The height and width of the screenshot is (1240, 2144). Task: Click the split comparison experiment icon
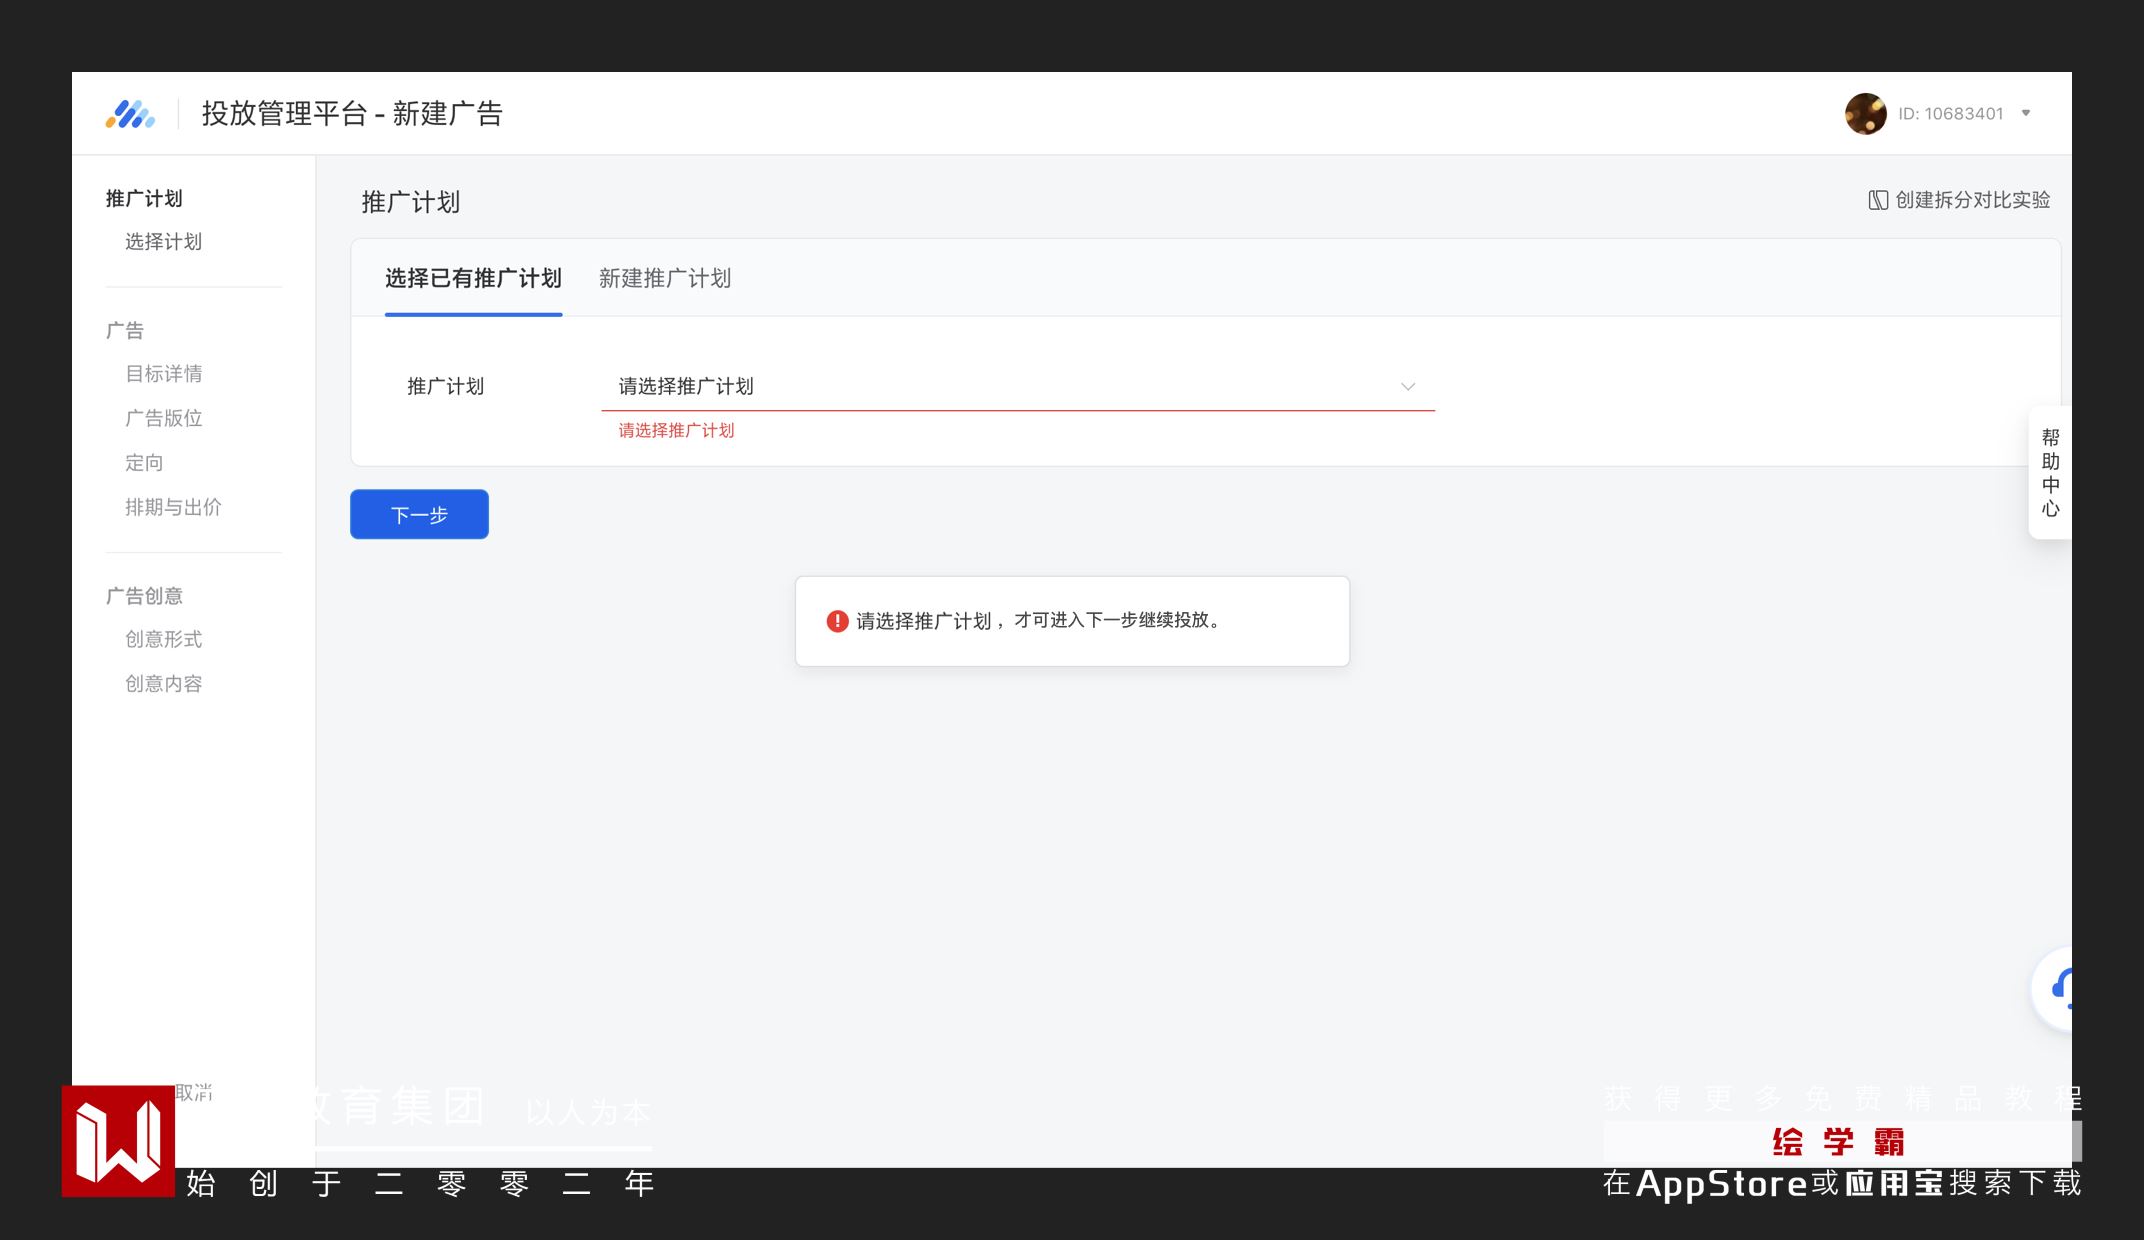1878,200
